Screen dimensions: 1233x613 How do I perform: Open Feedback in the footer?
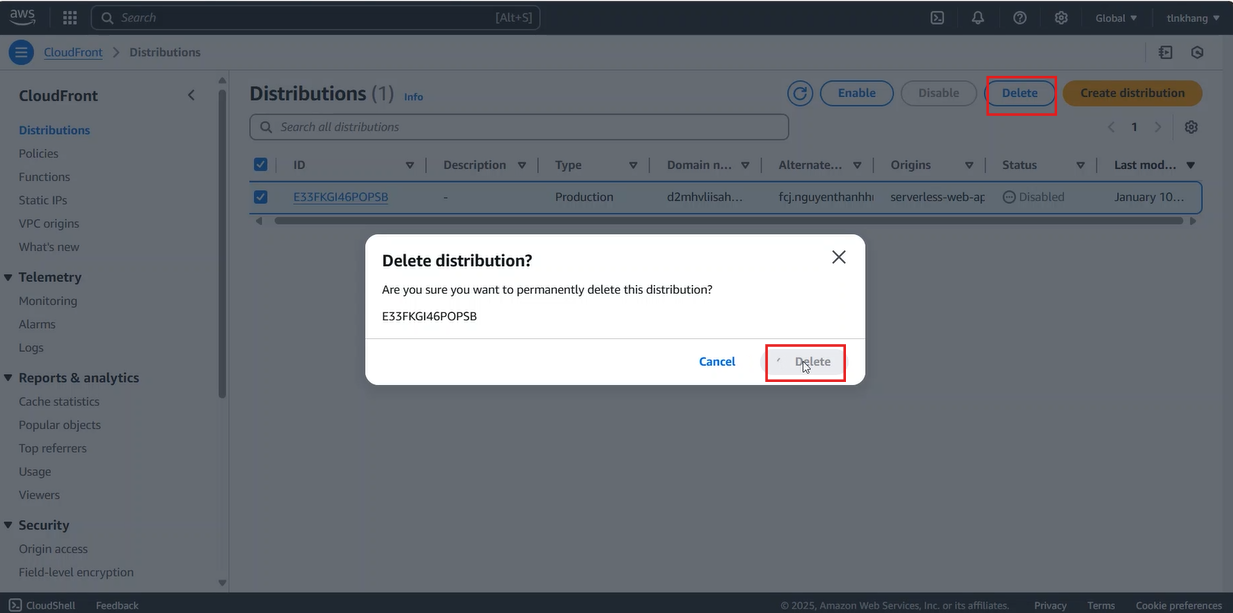coord(117,605)
